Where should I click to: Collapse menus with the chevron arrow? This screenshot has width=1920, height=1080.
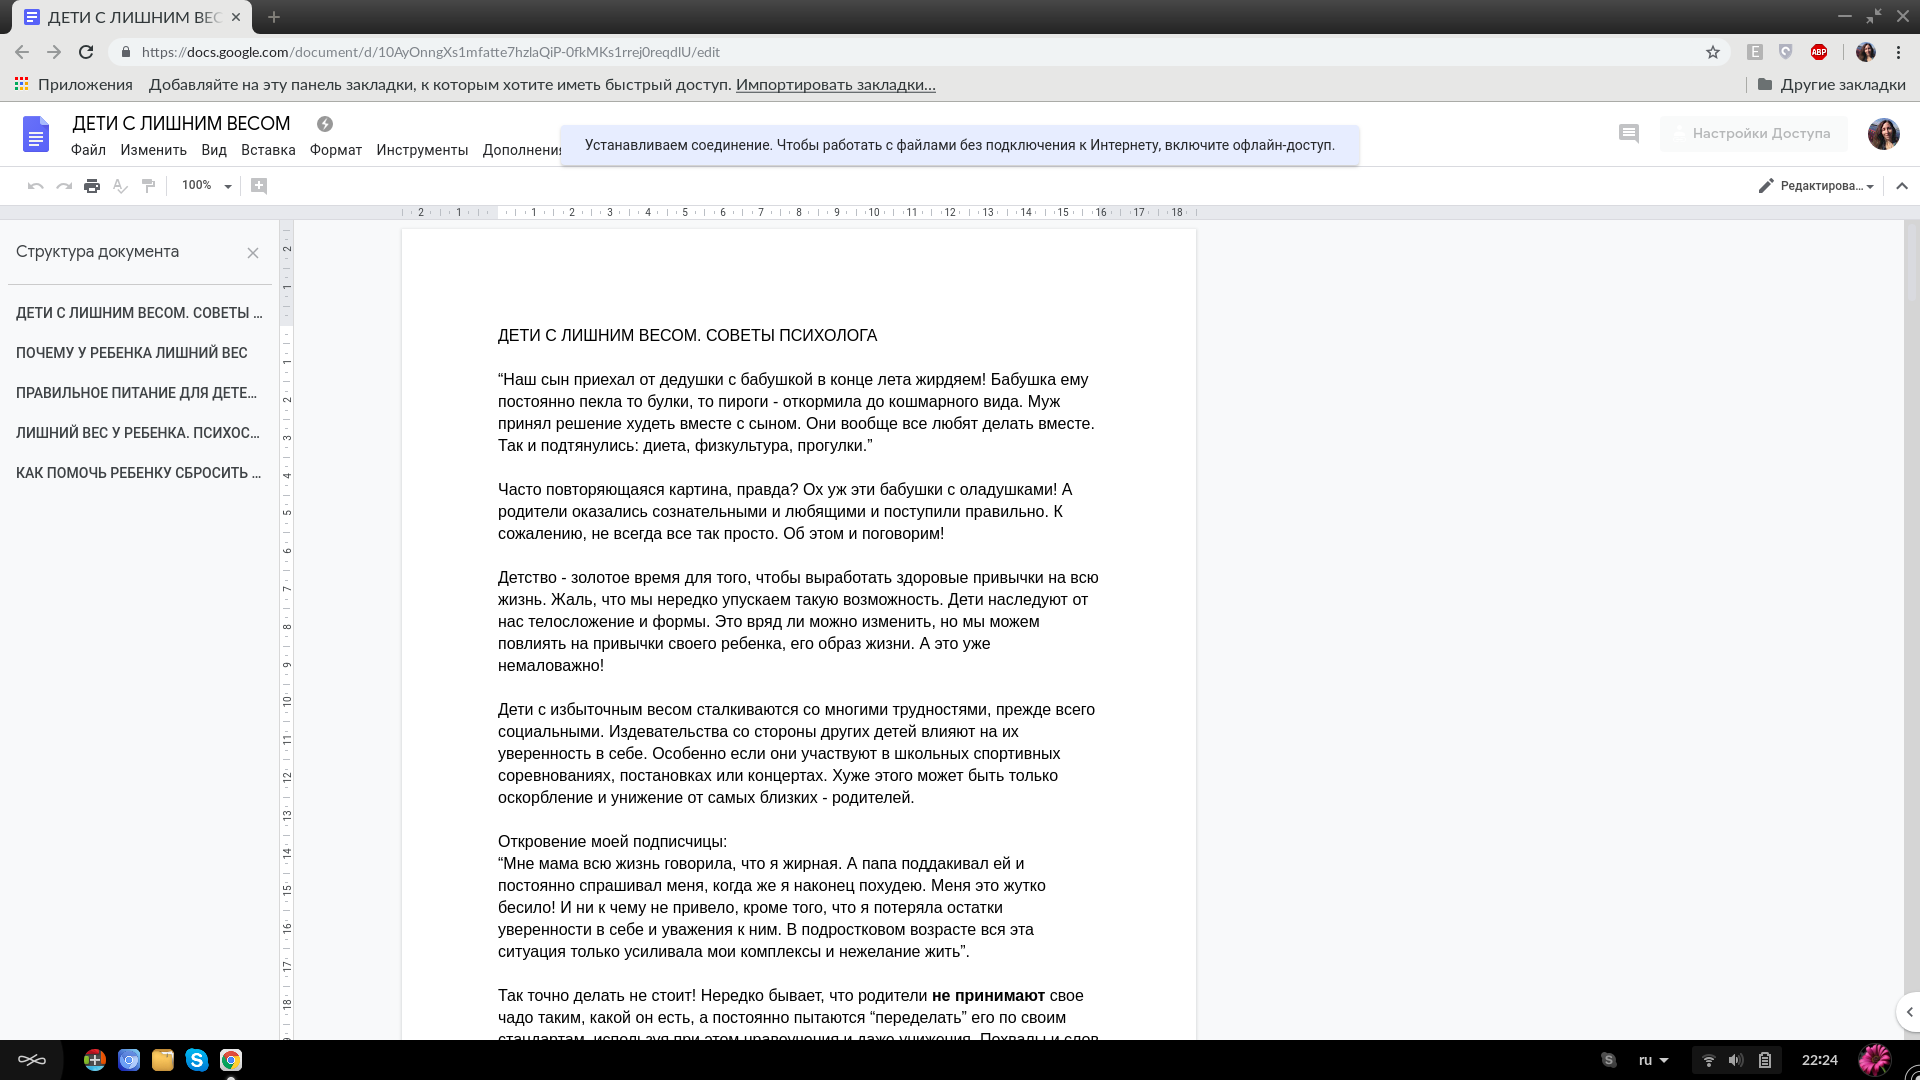point(1902,186)
